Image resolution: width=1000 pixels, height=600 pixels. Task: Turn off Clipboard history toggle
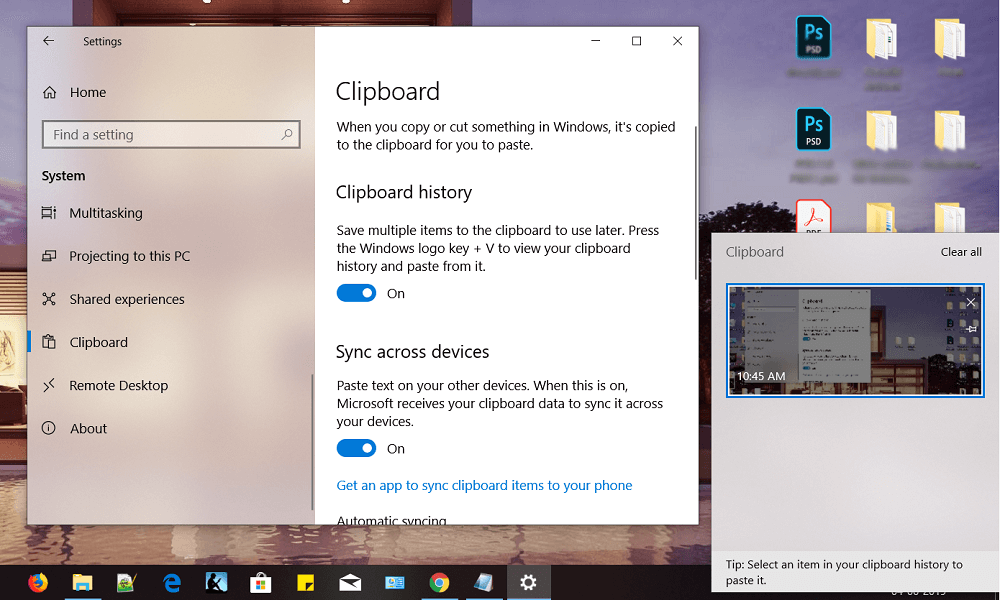click(356, 293)
